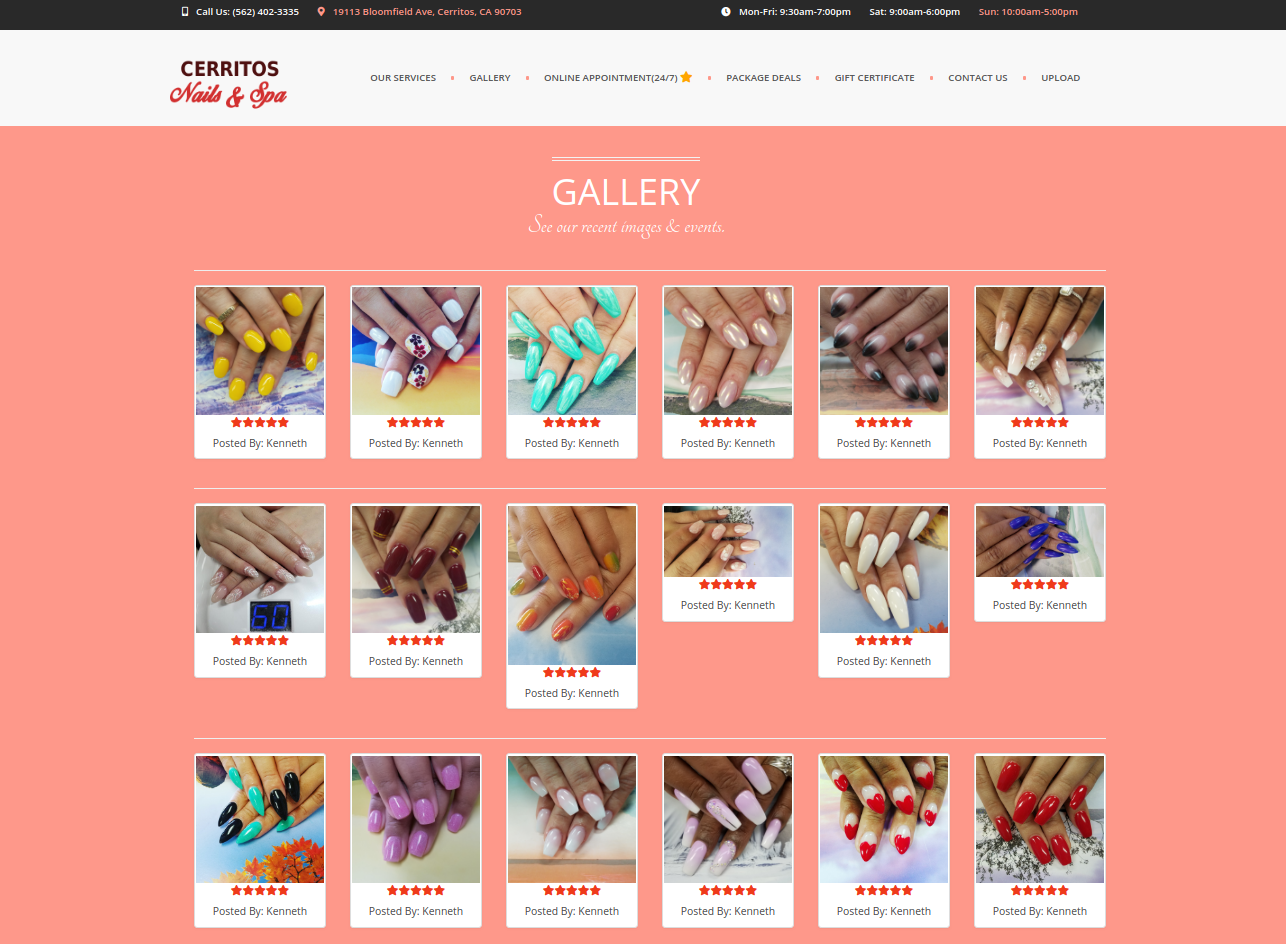Click star rating under turquoise nails photo
This screenshot has width=1286, height=944.
(572, 423)
